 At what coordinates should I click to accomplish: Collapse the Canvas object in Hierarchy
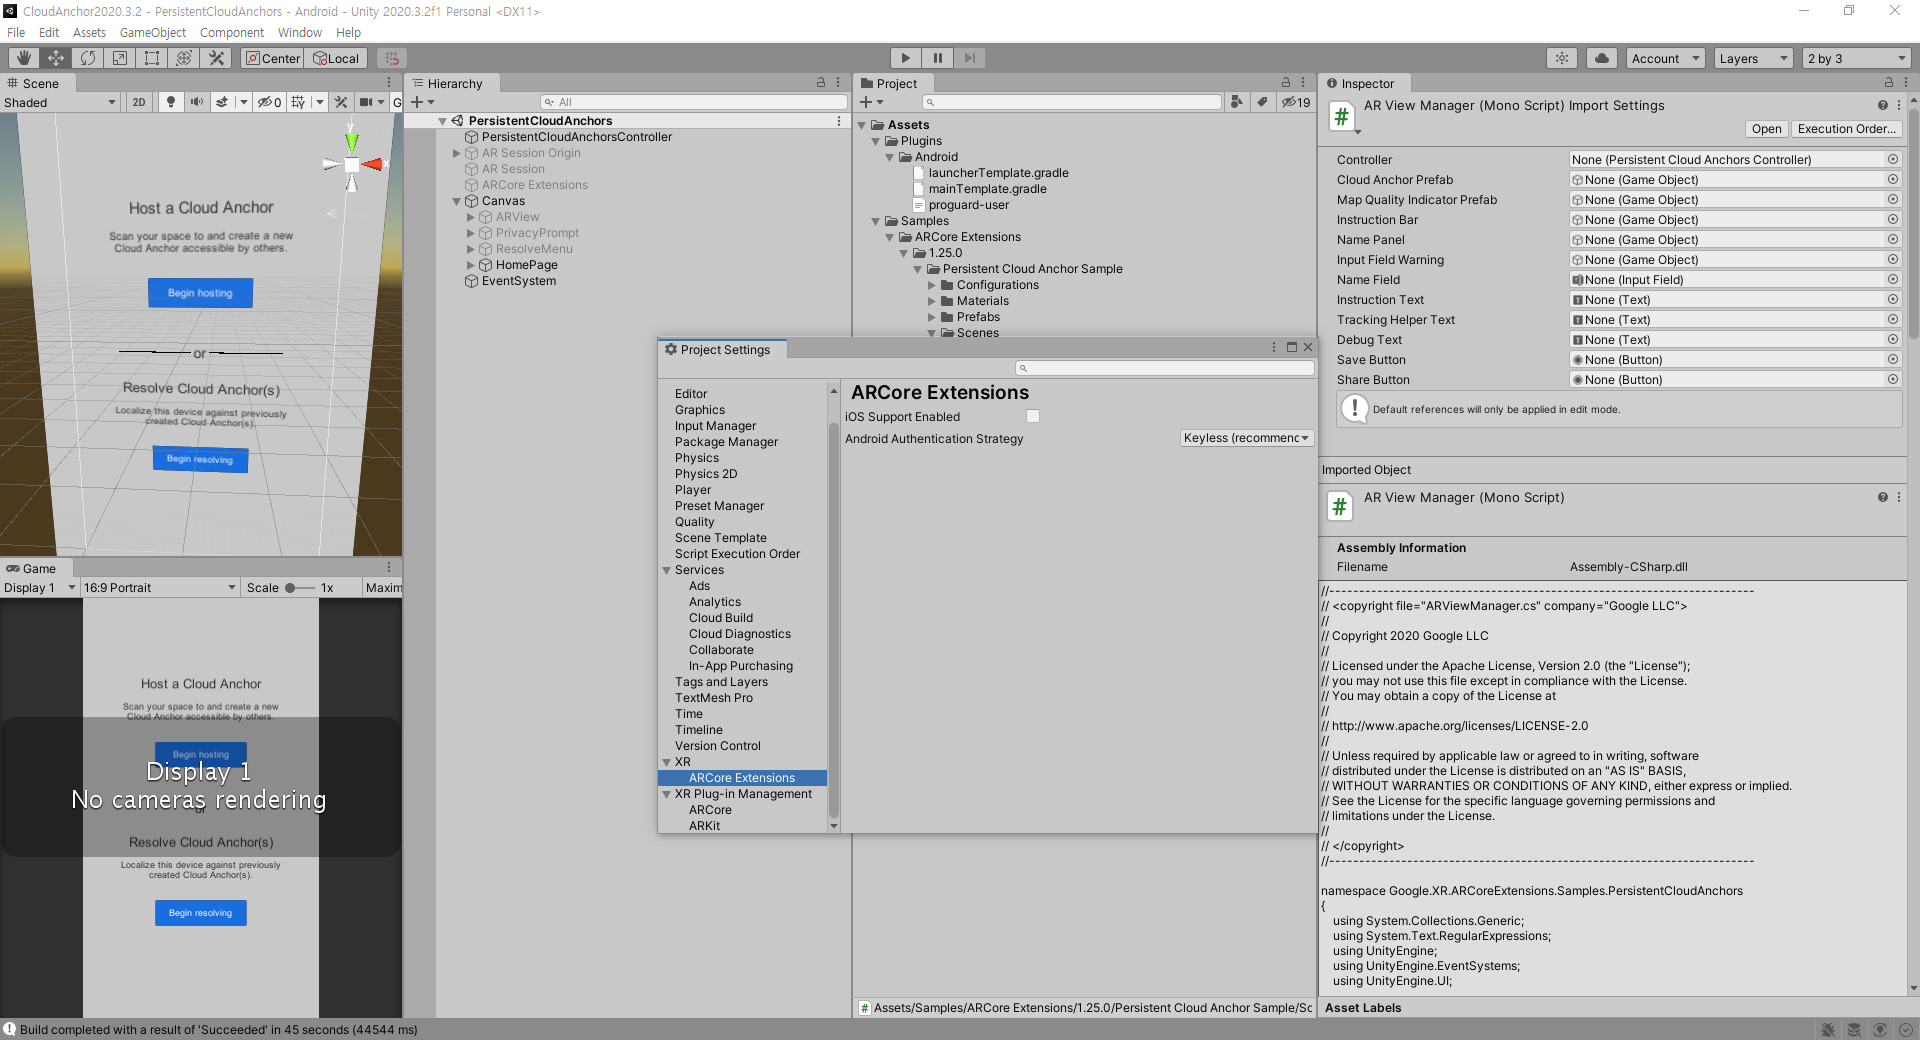click(x=457, y=201)
